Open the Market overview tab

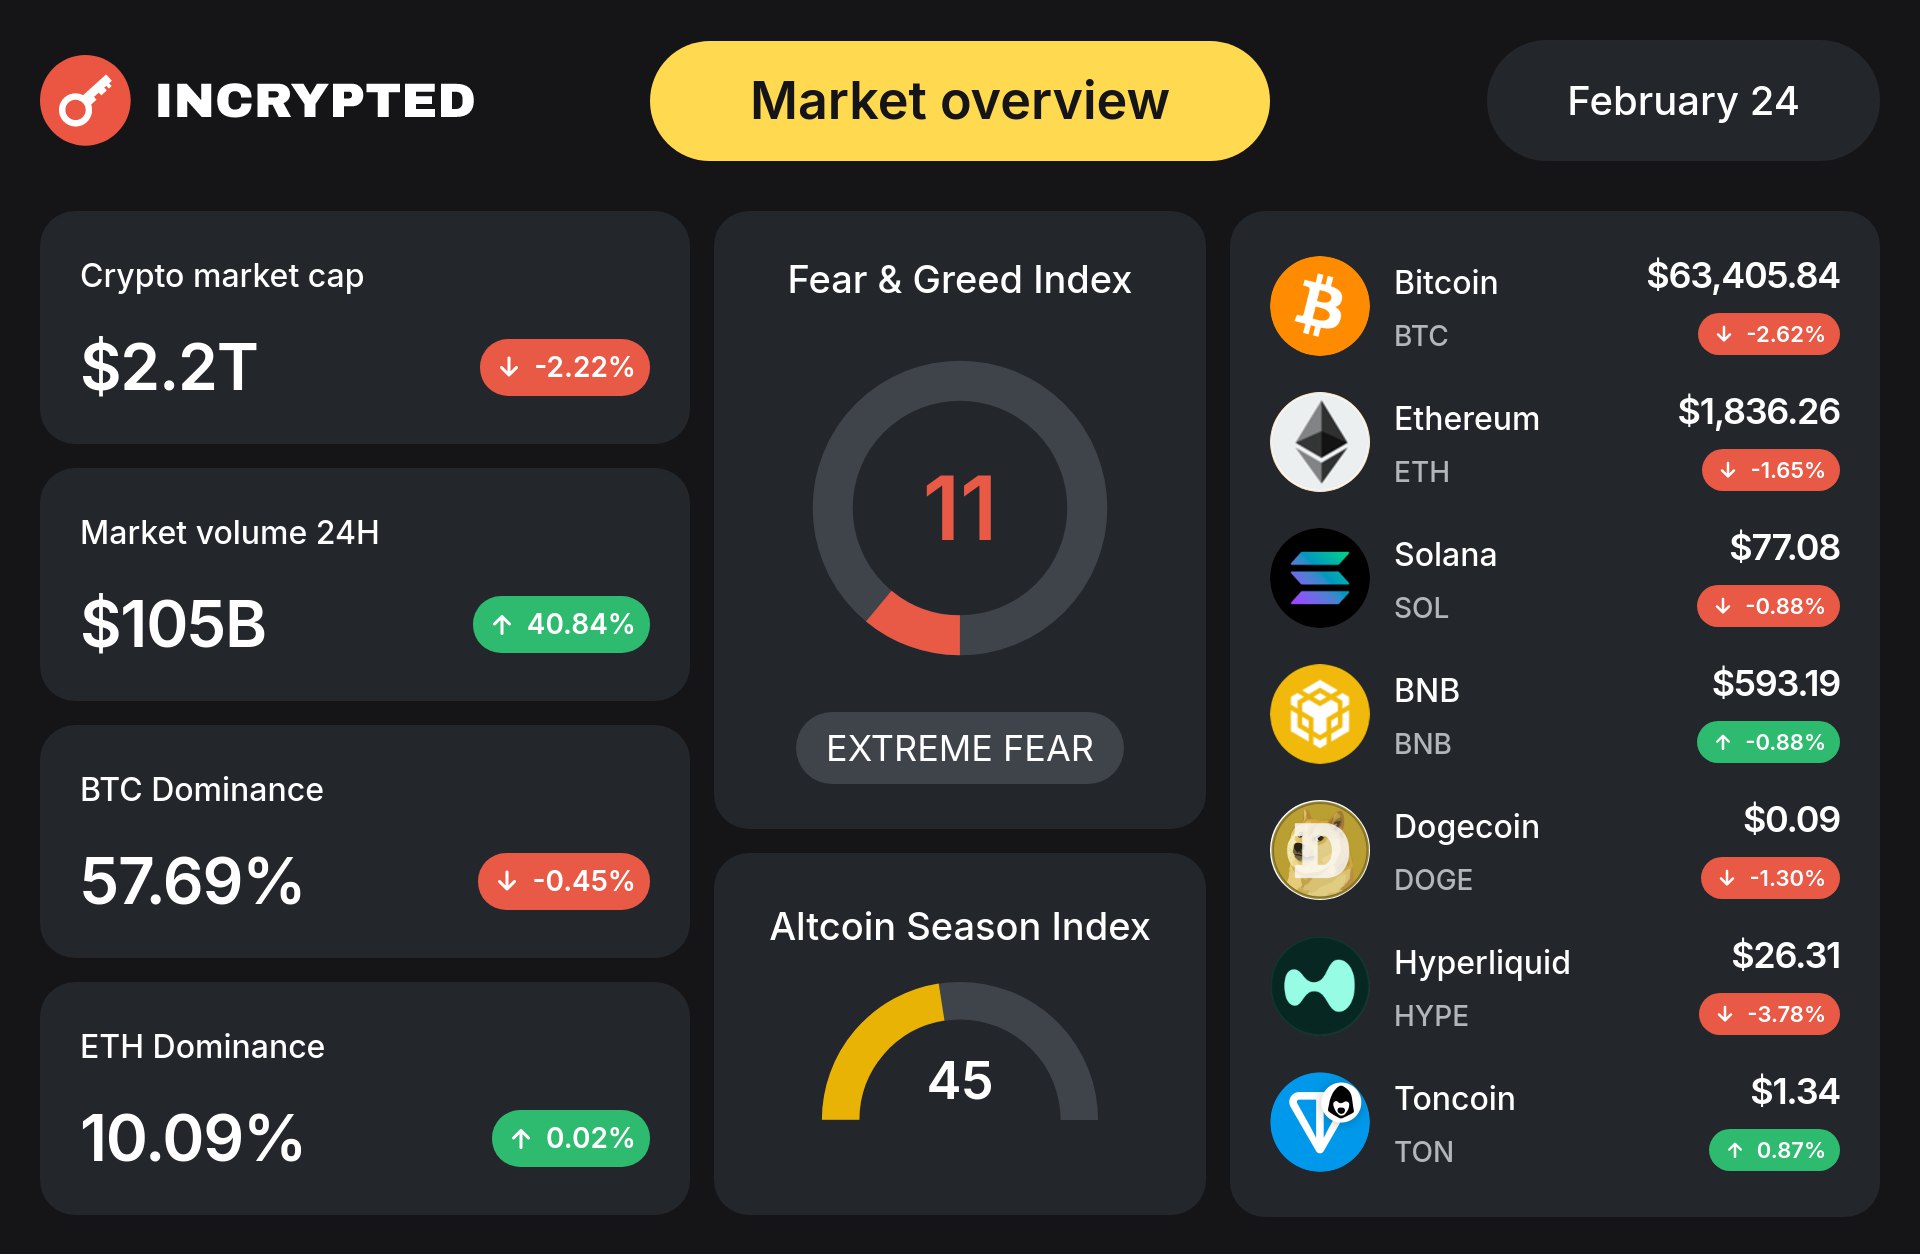coord(959,101)
